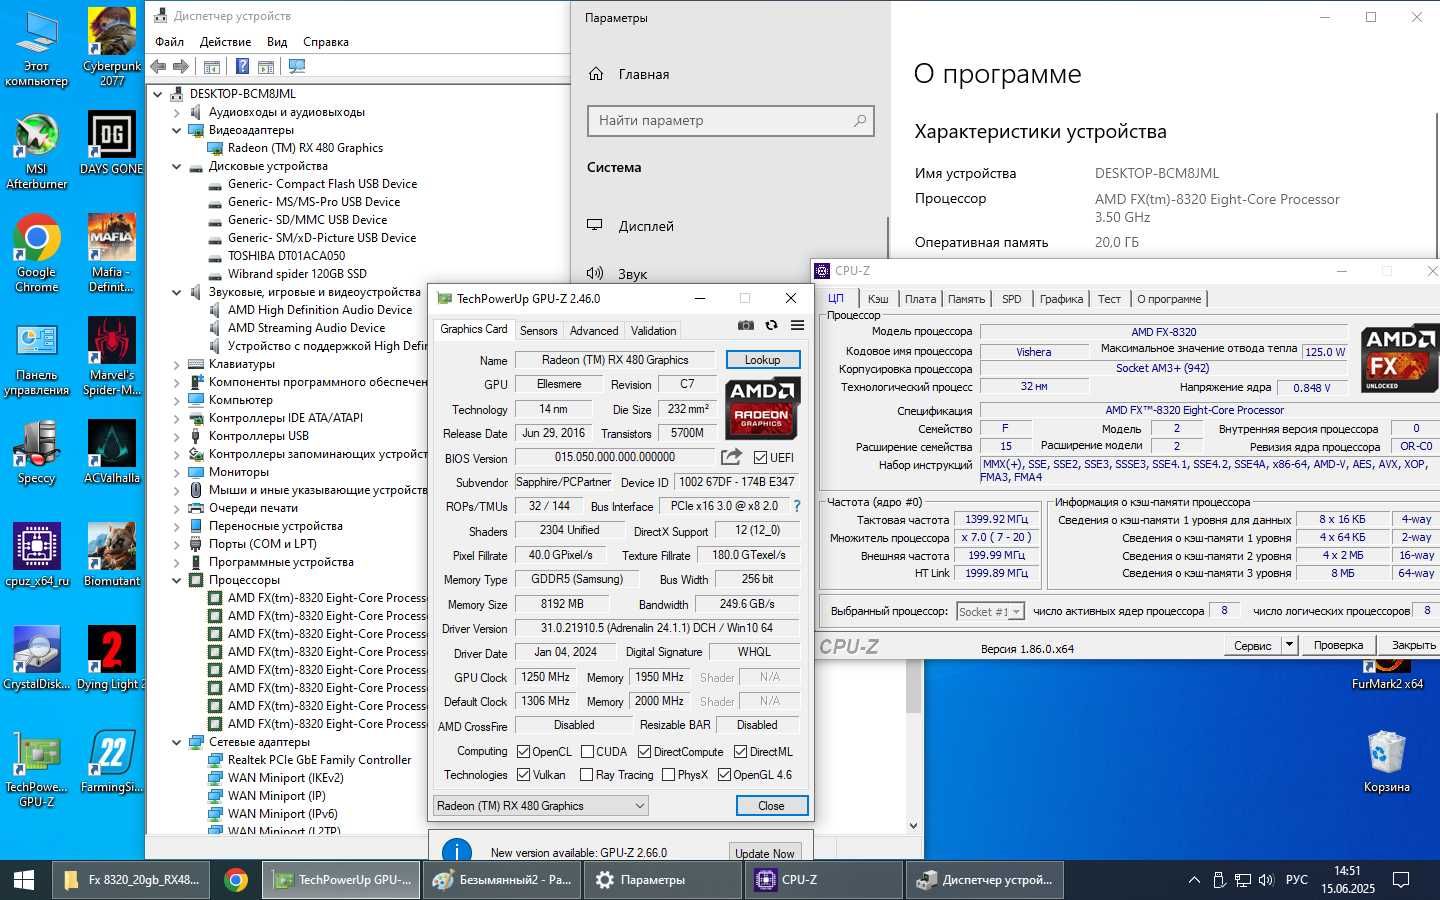This screenshot has width=1440, height=900.
Task: Select the Cyberpunk 2077 desktop icon
Action: (x=112, y=46)
